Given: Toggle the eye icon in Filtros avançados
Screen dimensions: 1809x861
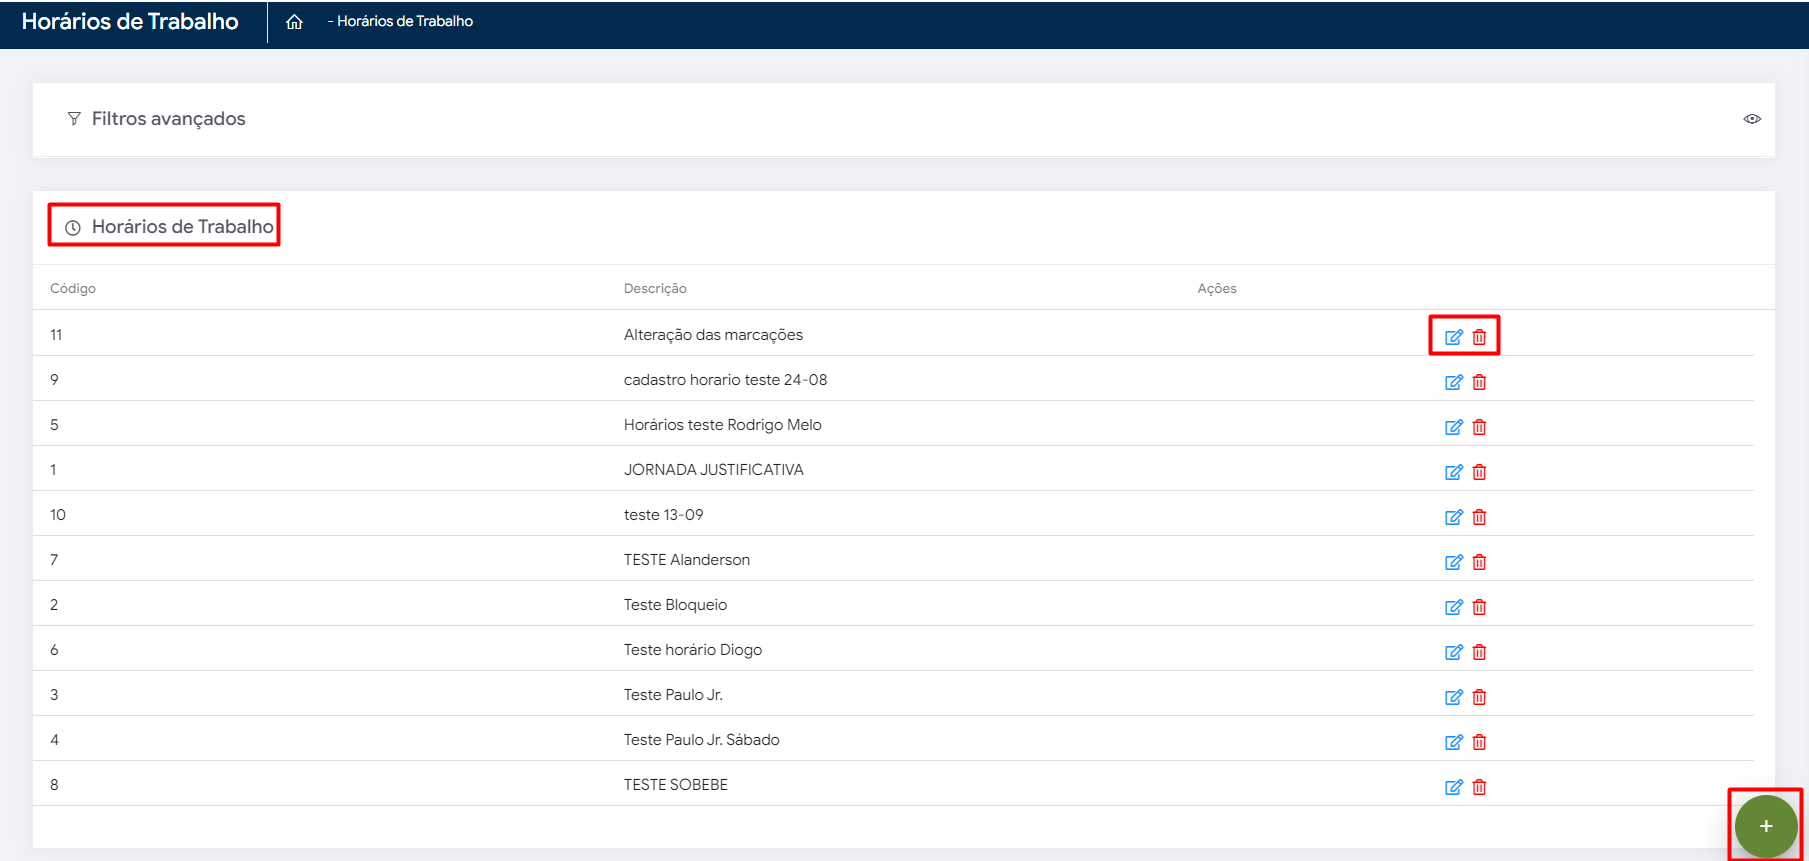Looking at the screenshot, I should click(x=1751, y=119).
